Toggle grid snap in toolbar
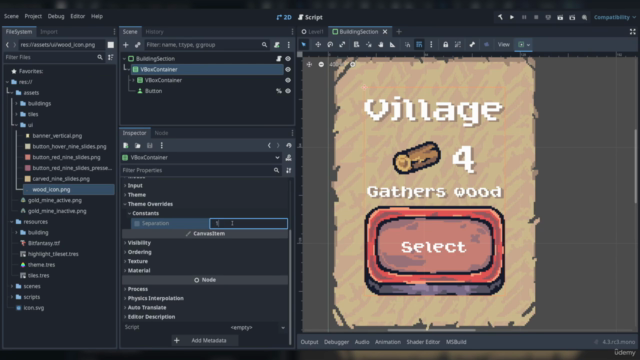This screenshot has height=360, width=640. [419, 44]
